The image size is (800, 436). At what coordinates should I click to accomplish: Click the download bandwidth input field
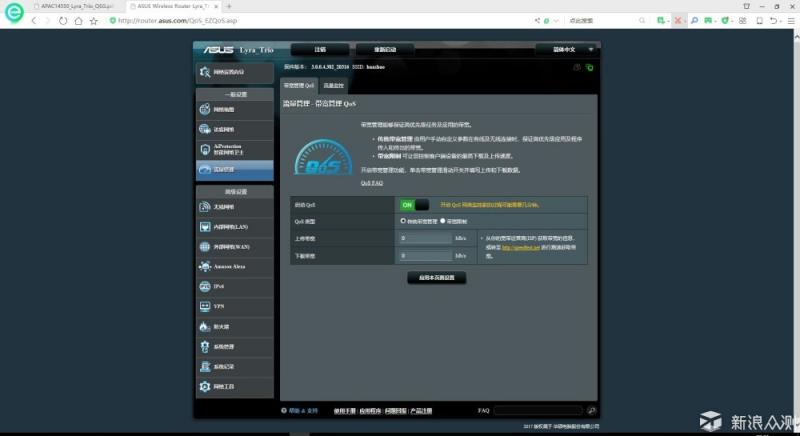(x=426, y=255)
